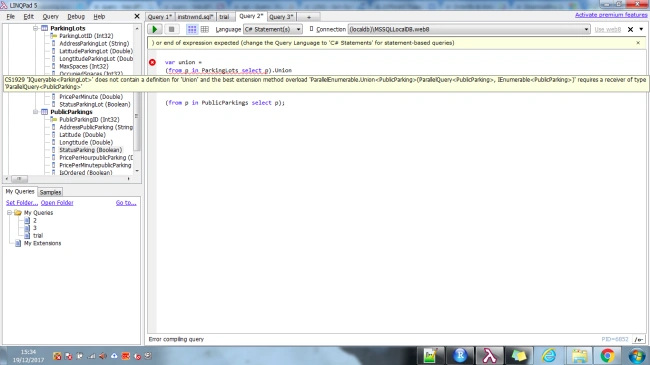Select the Samples tab
Screen dimensions: 650x365
[51, 192]
